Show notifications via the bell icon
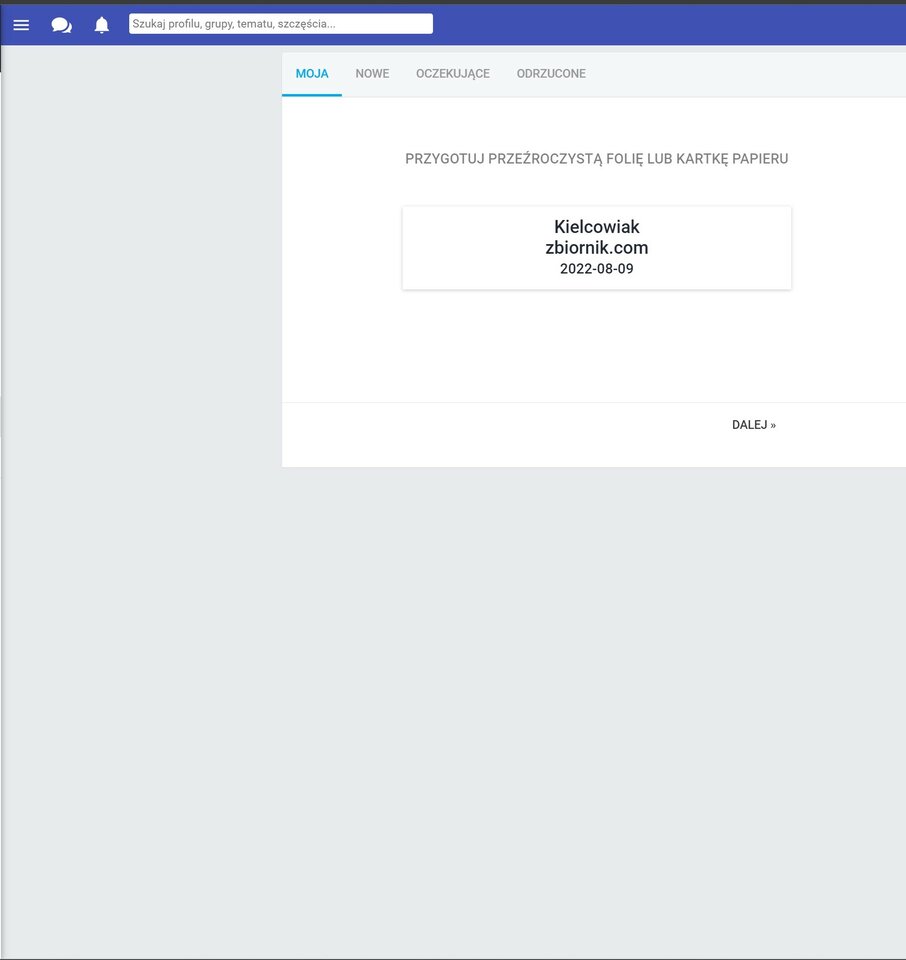 [102, 25]
